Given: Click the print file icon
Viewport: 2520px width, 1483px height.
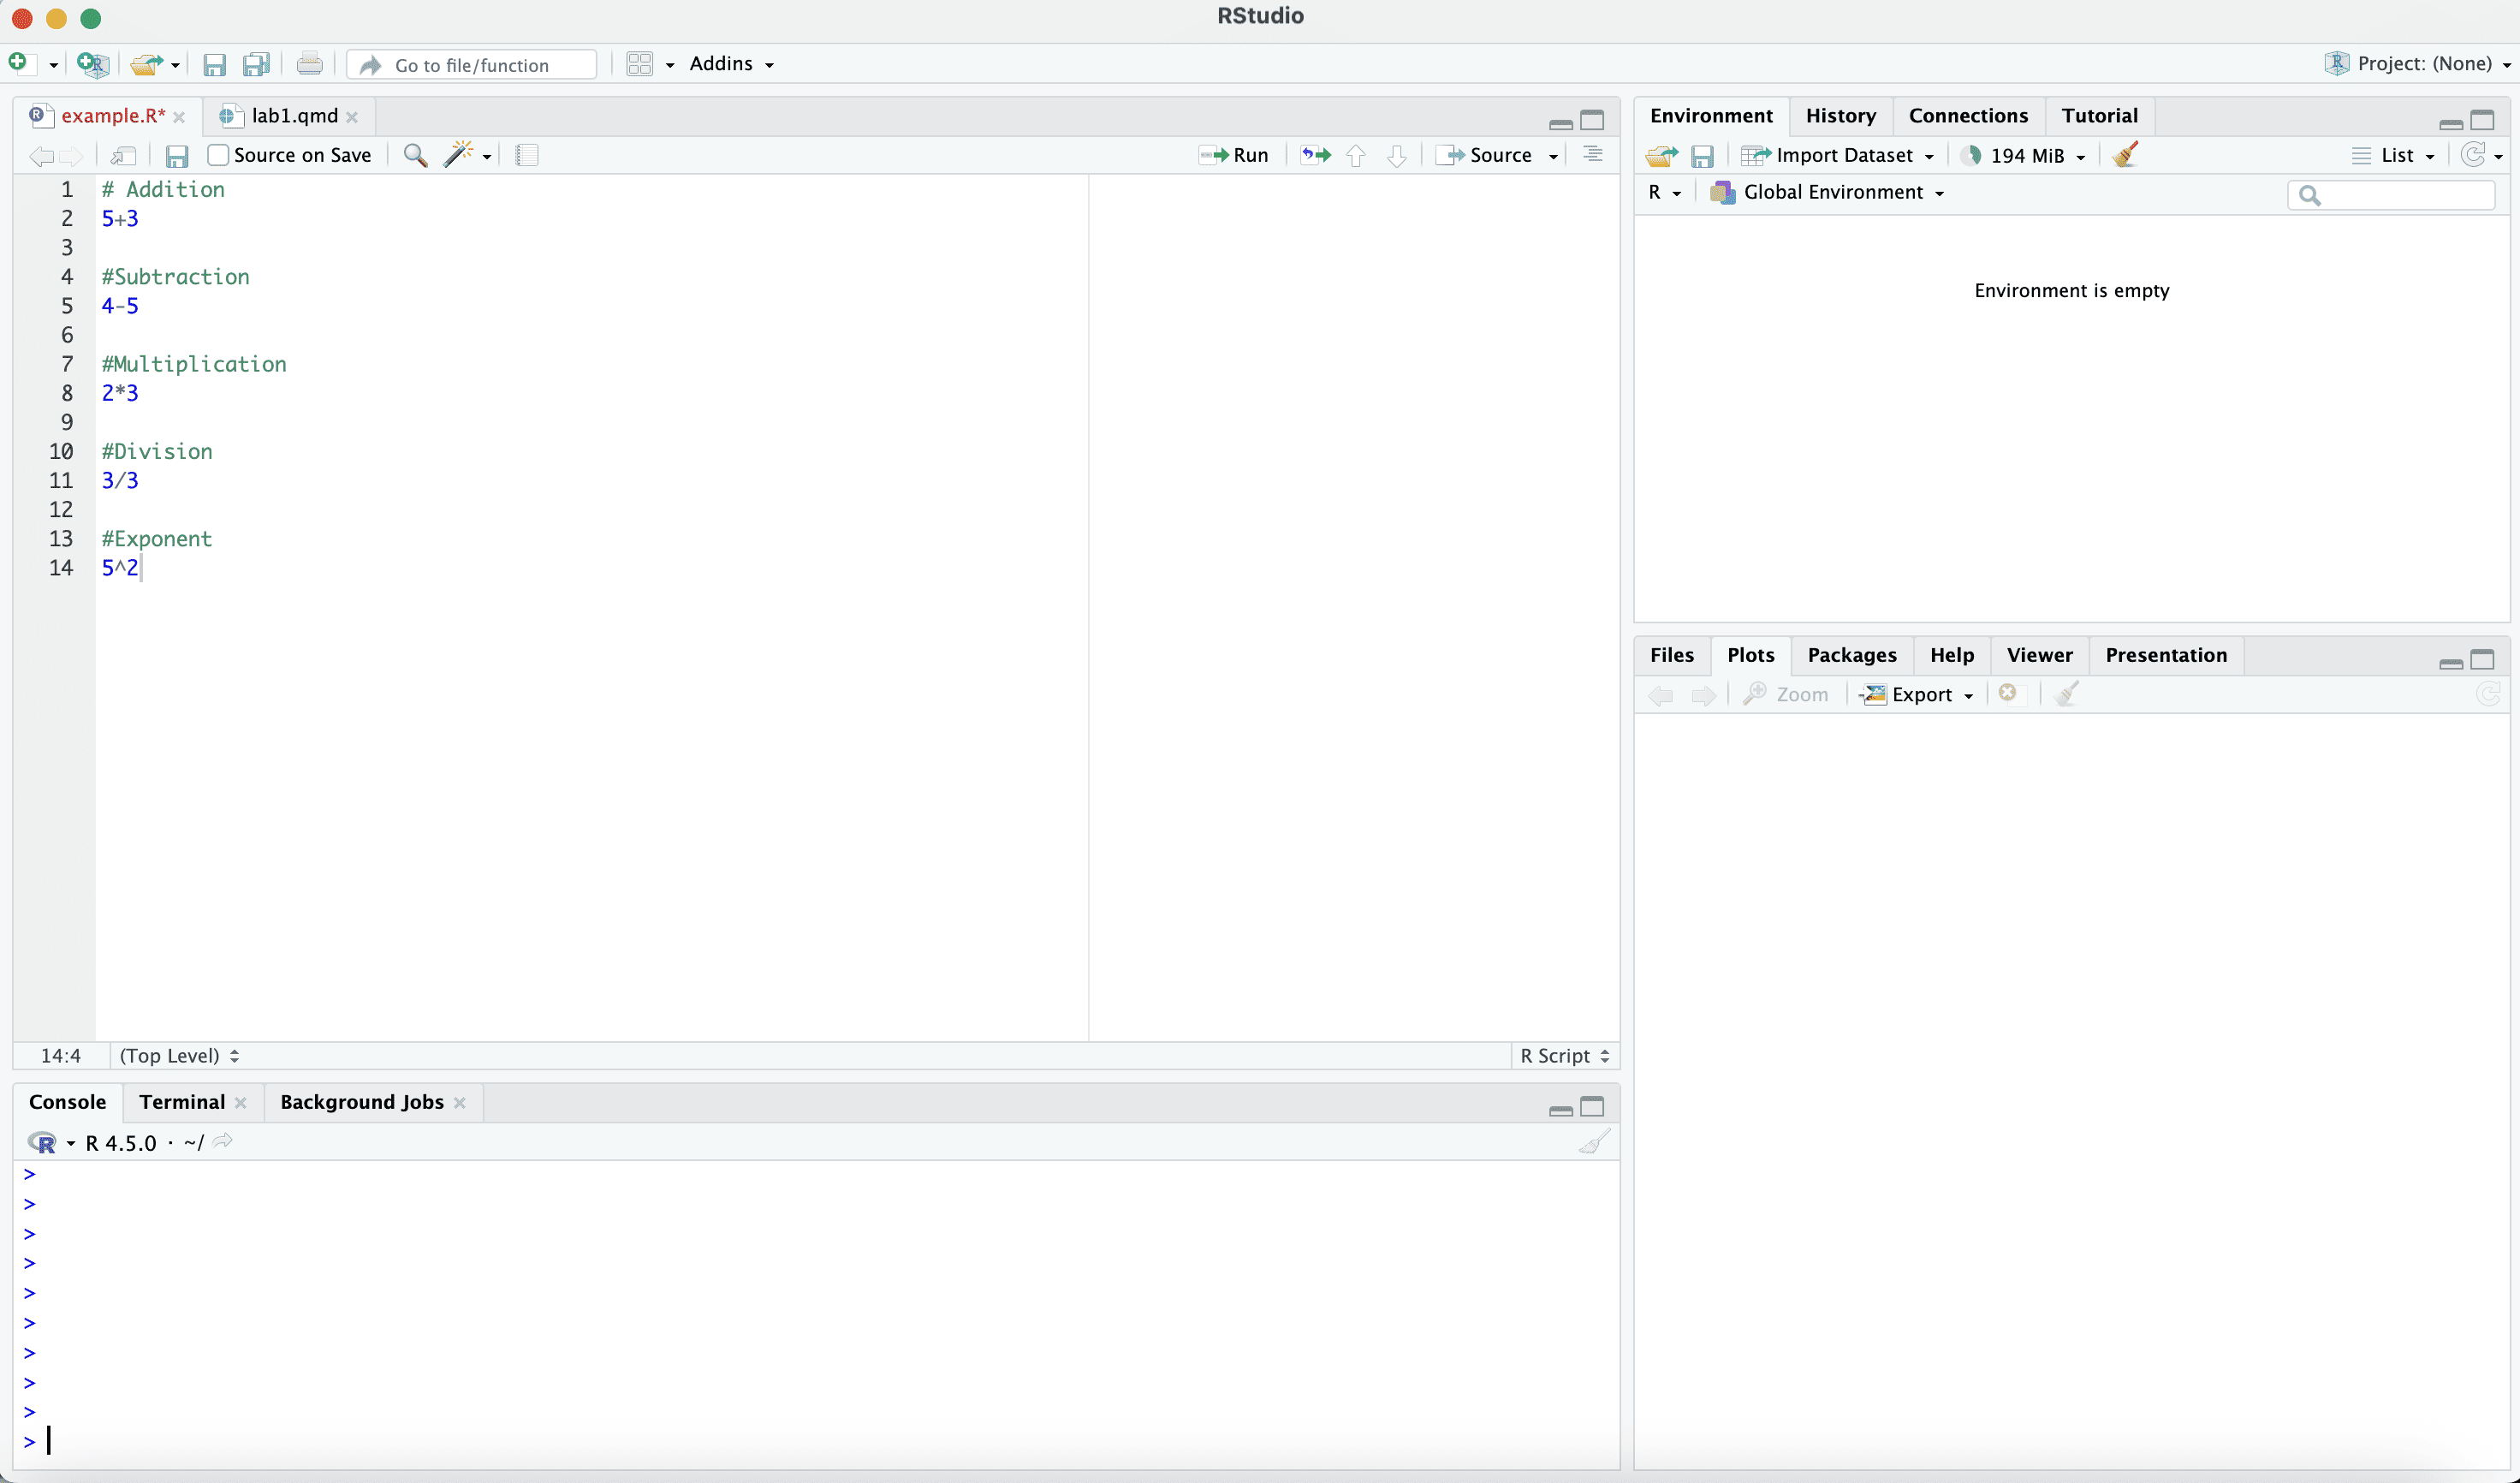Looking at the screenshot, I should (309, 65).
